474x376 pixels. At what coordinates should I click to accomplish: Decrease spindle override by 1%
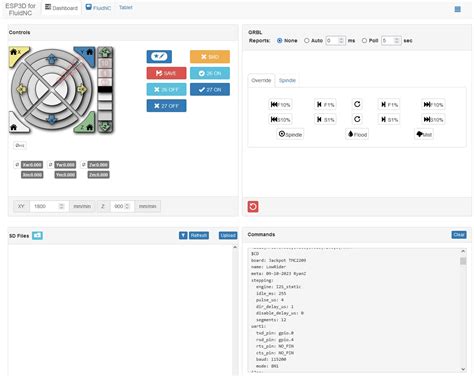(325, 119)
